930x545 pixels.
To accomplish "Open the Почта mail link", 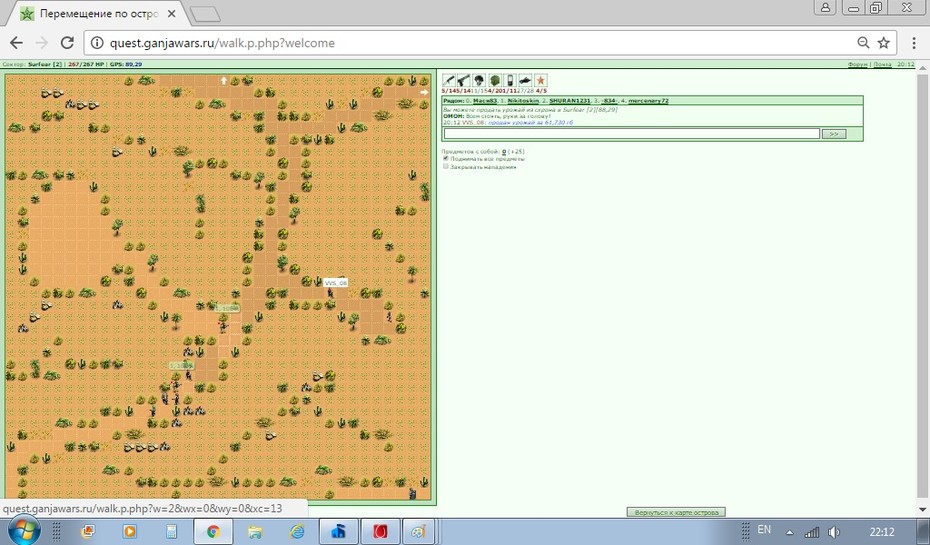I will (x=882, y=64).
